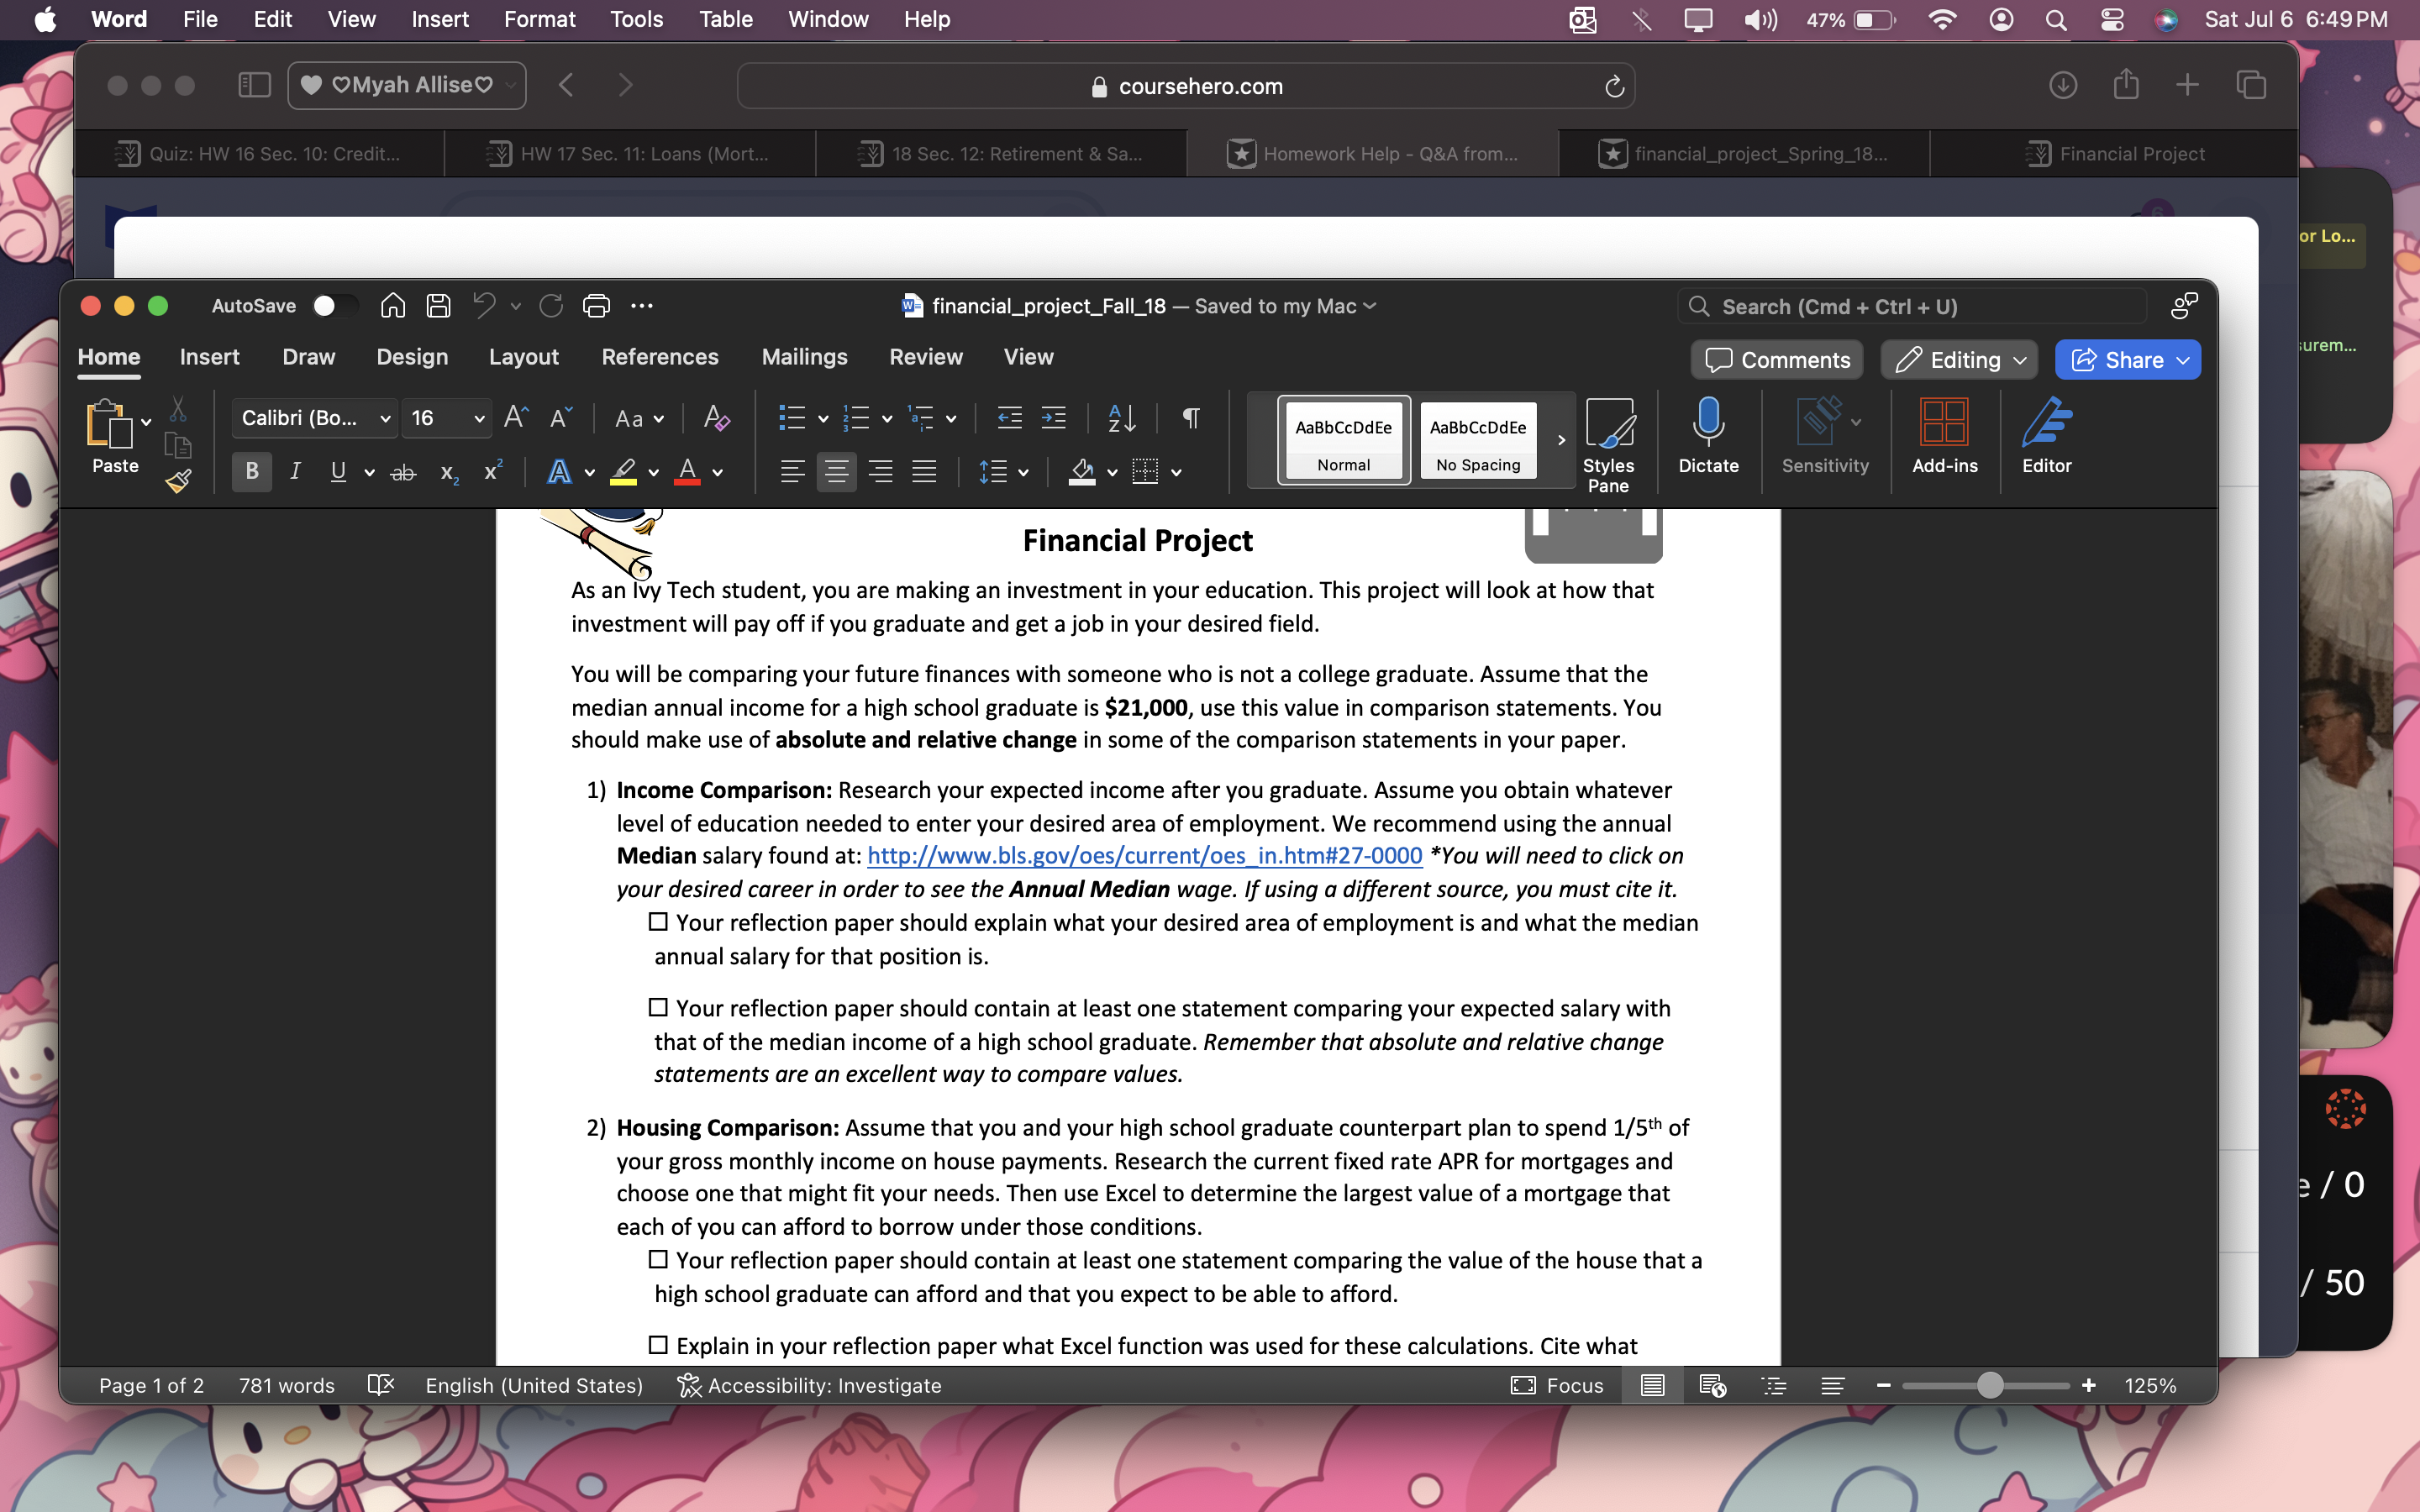Enable Focus mode in the status bar
Screen dimensions: 2420x1512
tap(1556, 1385)
